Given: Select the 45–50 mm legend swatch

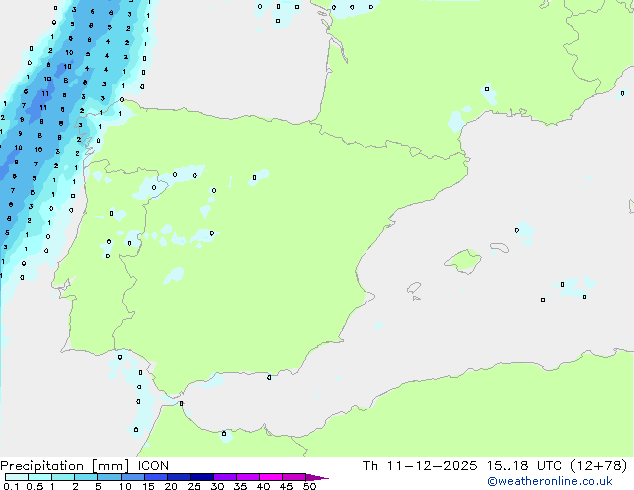Looking at the screenshot, I should pos(294,477).
